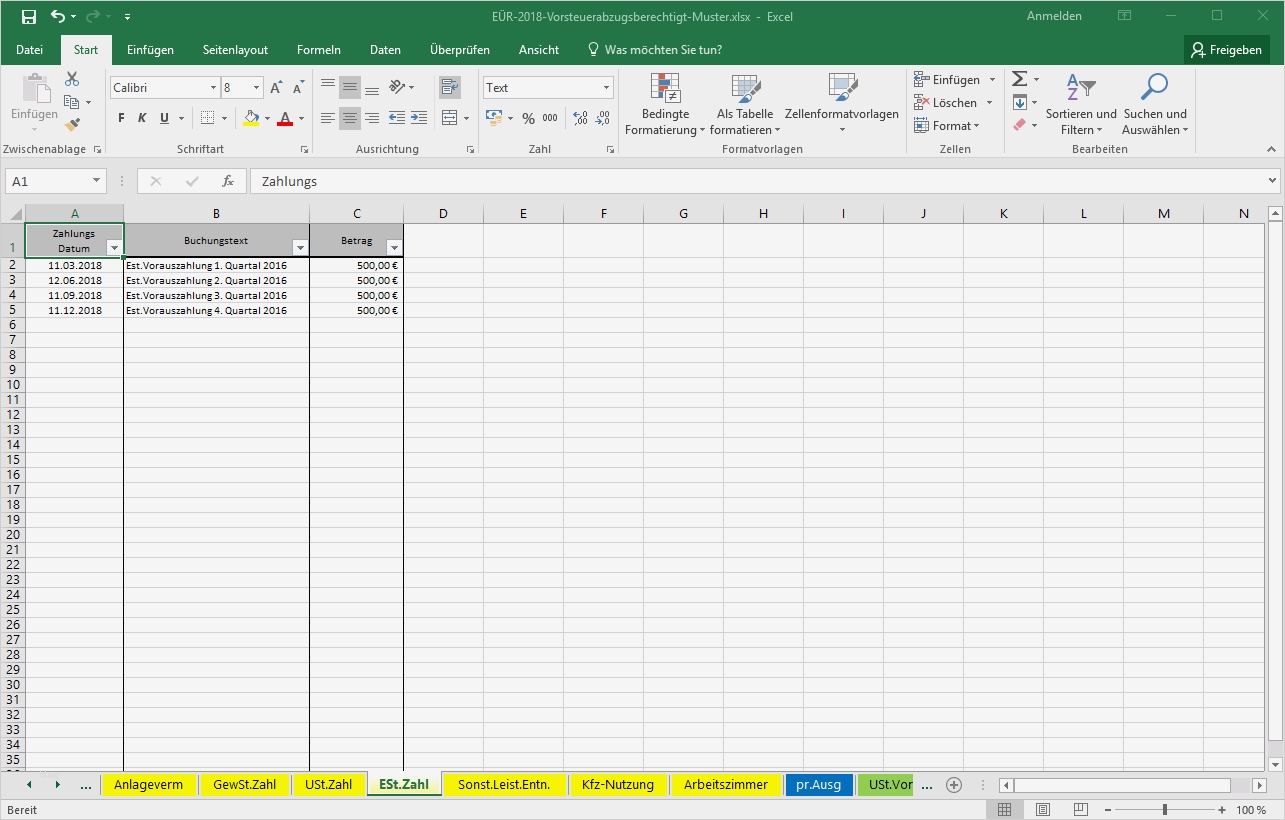Select the italic (K) formatting icon

(140, 117)
